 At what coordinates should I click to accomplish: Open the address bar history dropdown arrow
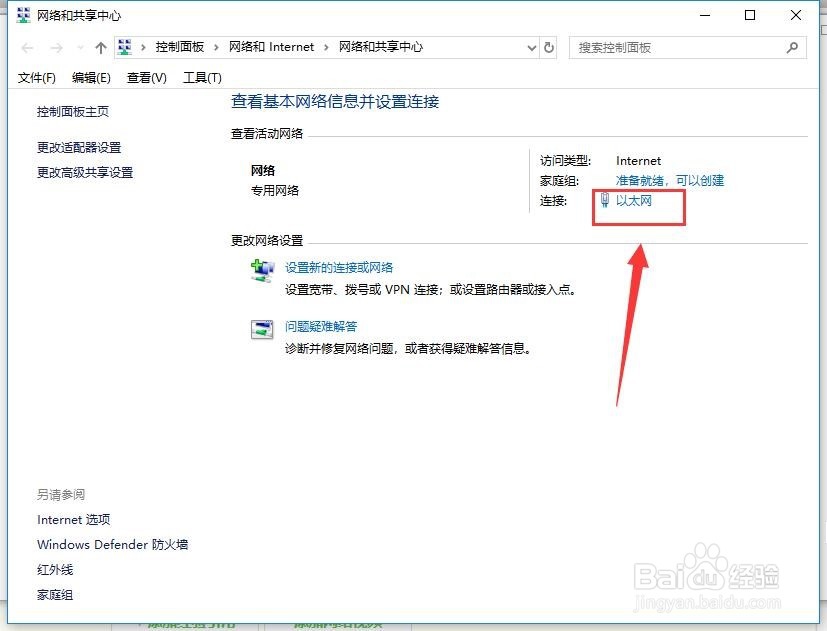click(x=531, y=46)
